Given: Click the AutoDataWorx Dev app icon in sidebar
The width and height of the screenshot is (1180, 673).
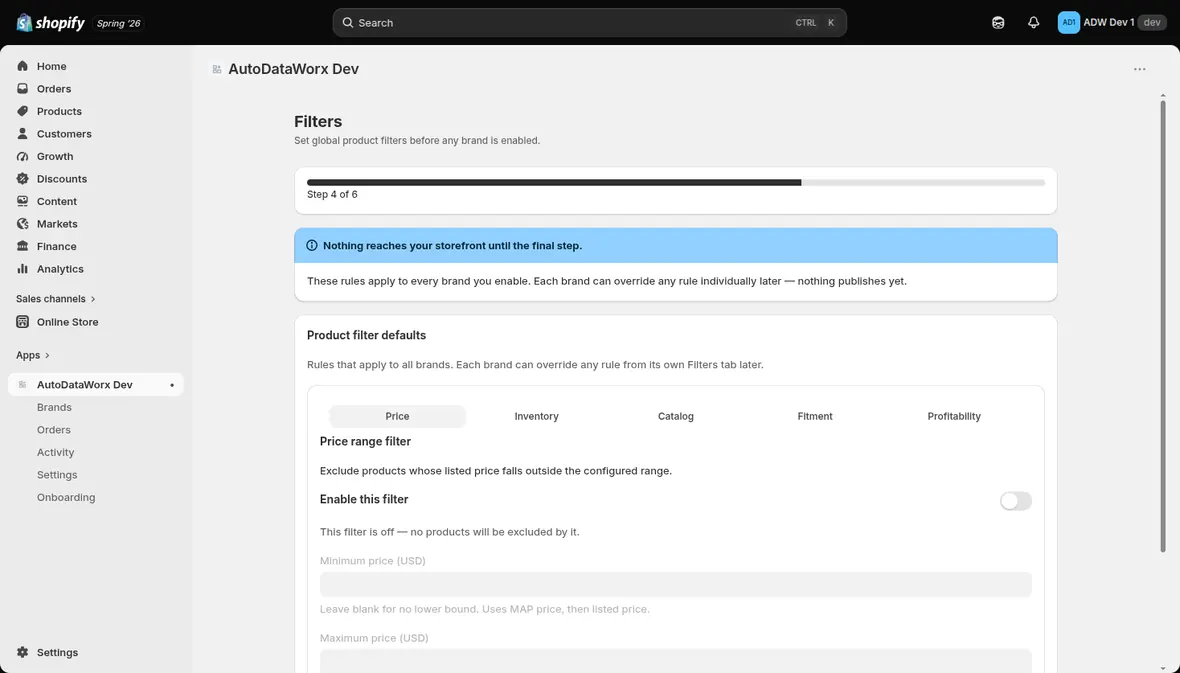Looking at the screenshot, I should (23, 385).
